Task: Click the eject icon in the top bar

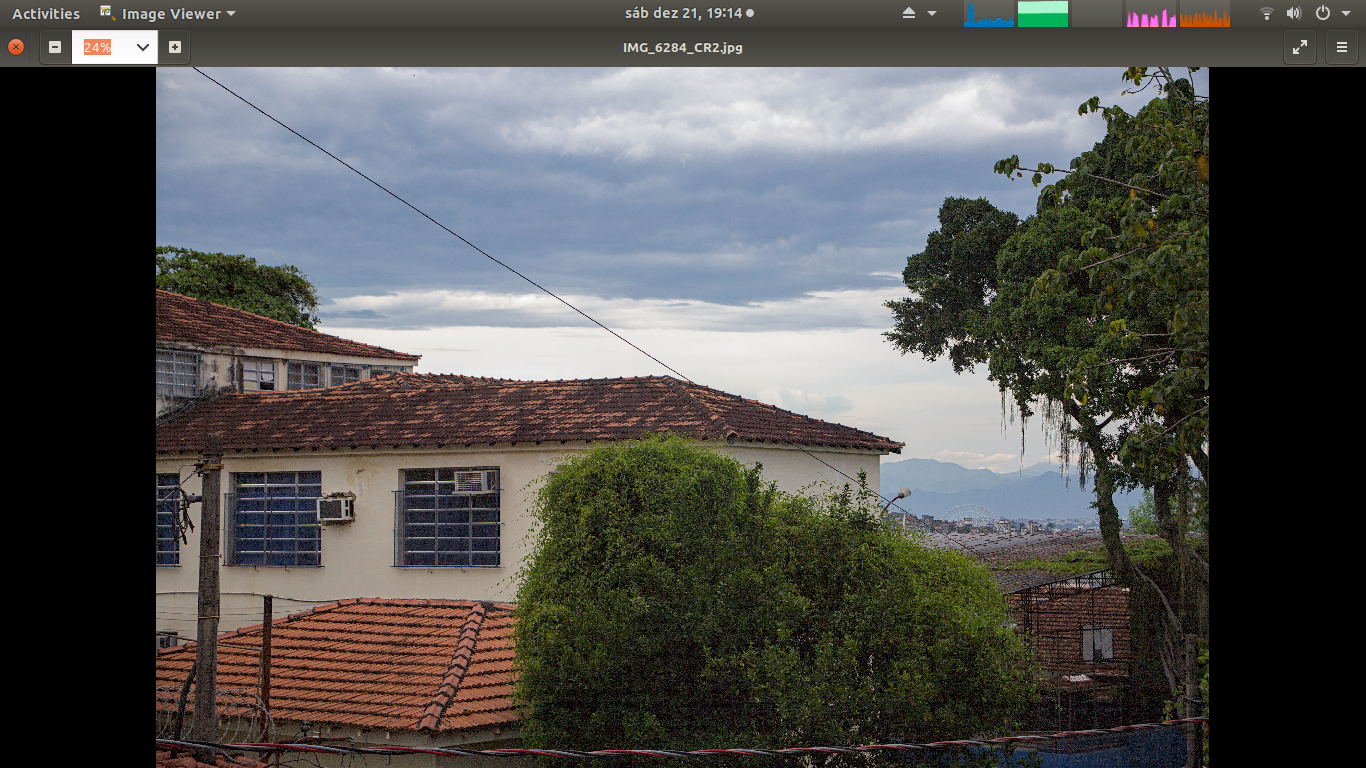Action: 909,13
